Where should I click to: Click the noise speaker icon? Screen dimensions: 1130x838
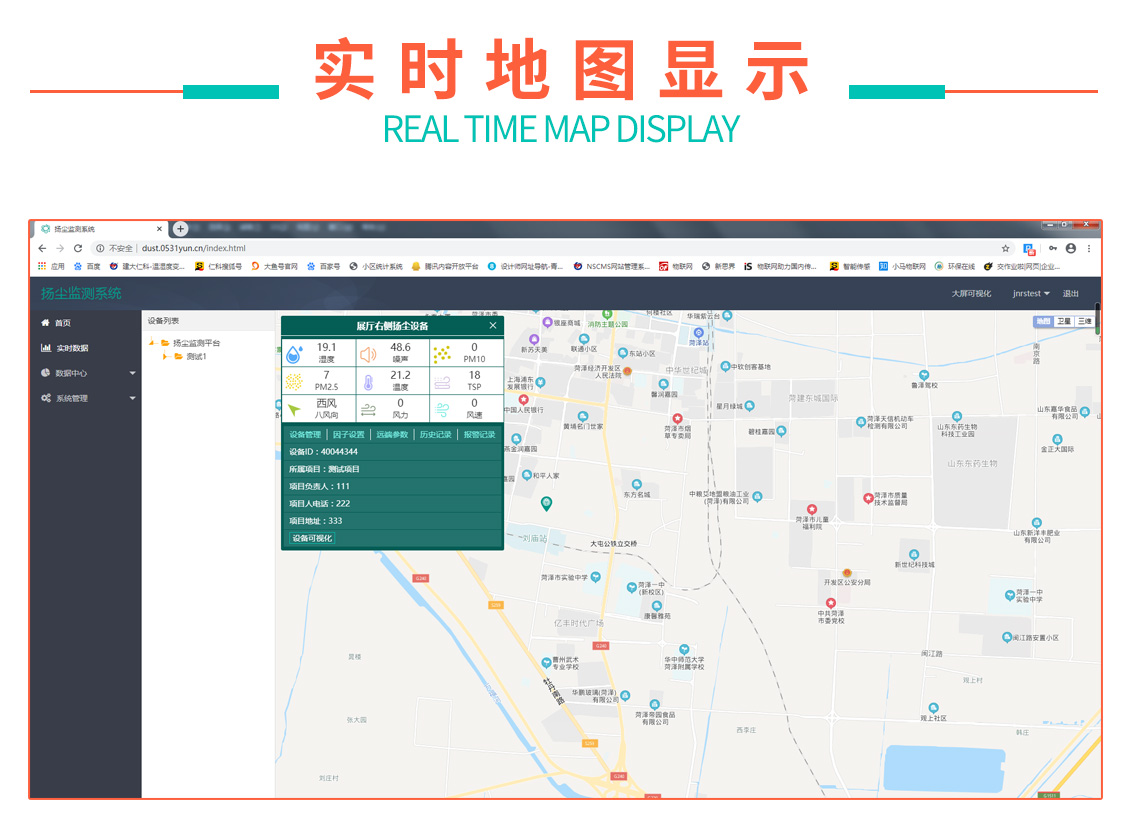pyautogui.click(x=368, y=354)
